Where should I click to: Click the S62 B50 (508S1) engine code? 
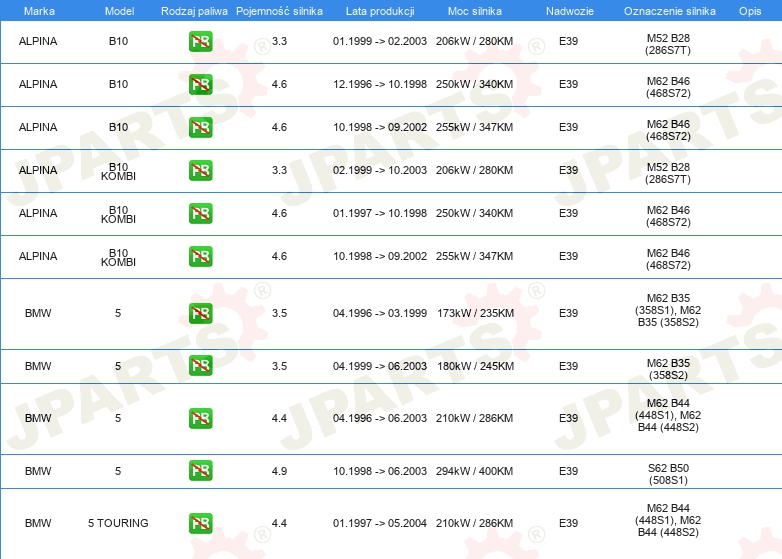(668, 474)
